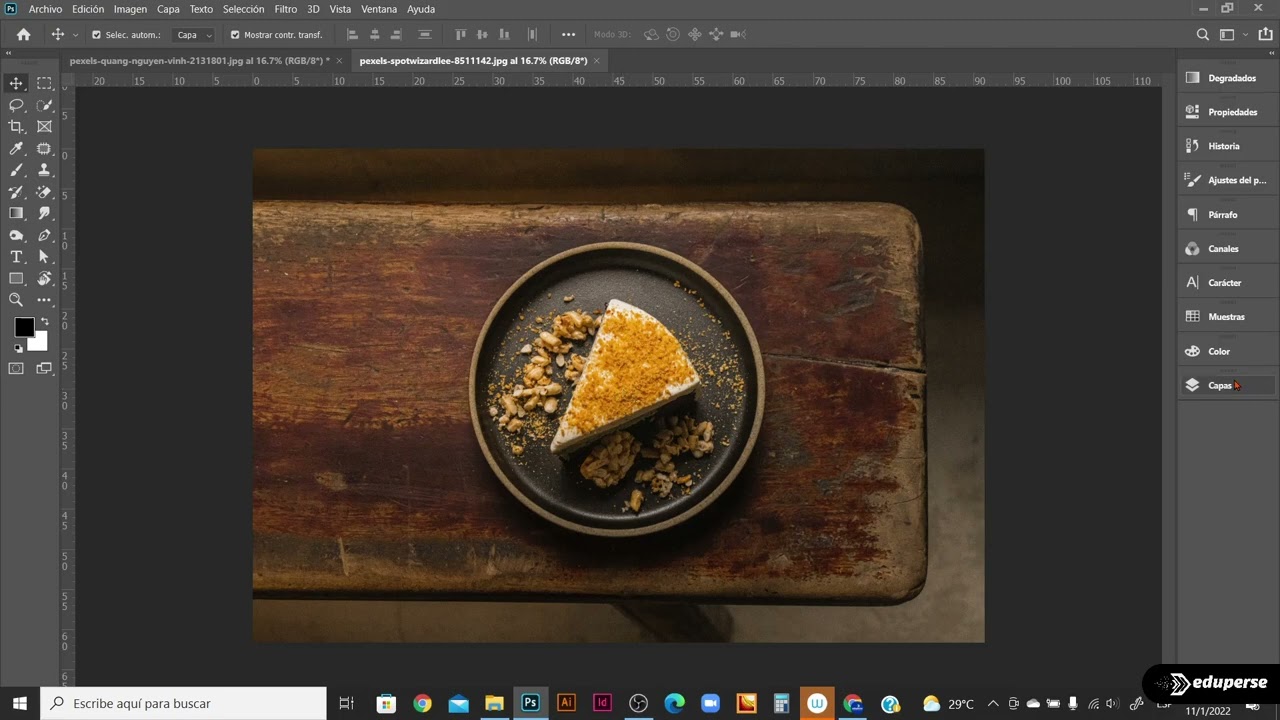The image size is (1280, 720).
Task: Open Google Chrome from taskbar
Action: [x=422, y=703]
